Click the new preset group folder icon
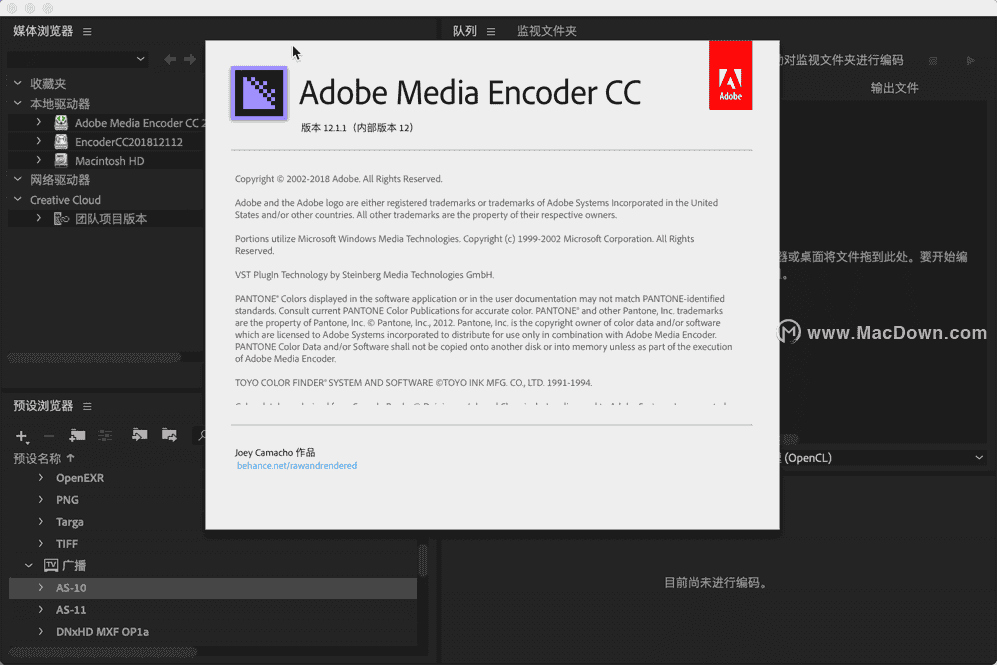 click(77, 436)
